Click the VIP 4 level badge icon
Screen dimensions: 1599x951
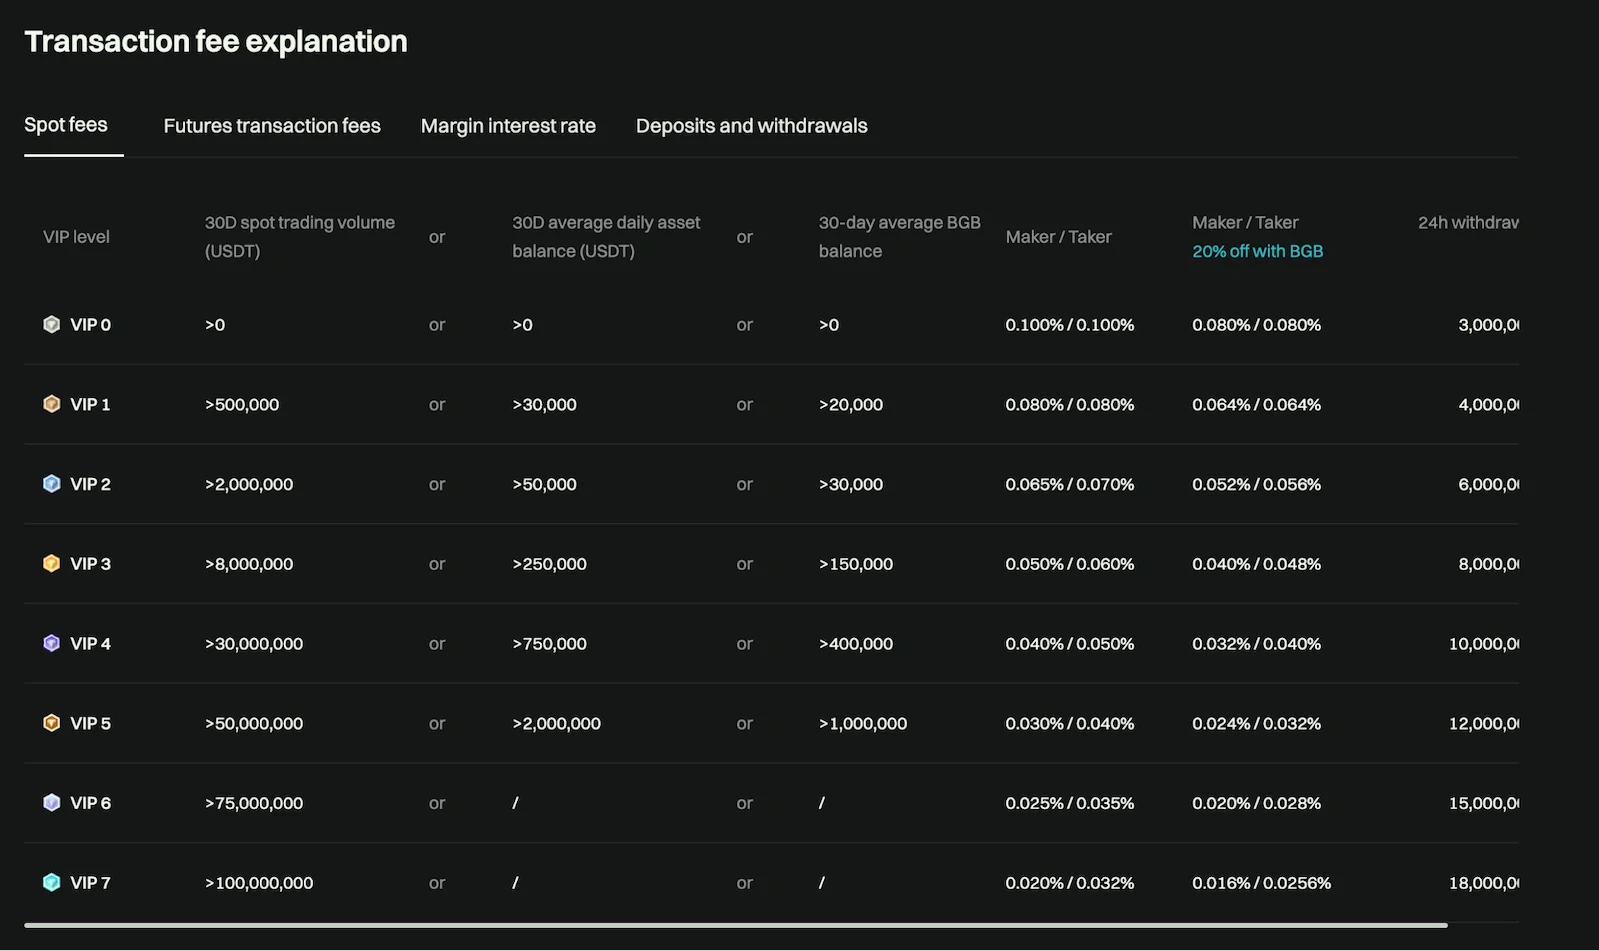(52, 644)
